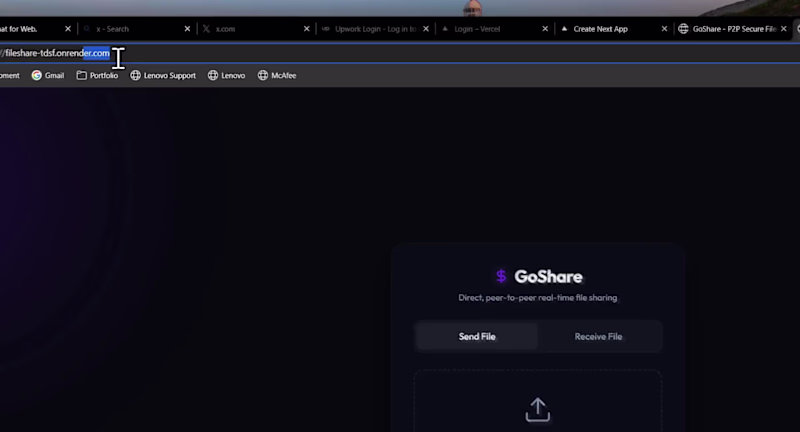Screen dimensions: 800x432
Task: Click the purple GoShare logo icon
Action: click(x=501, y=276)
